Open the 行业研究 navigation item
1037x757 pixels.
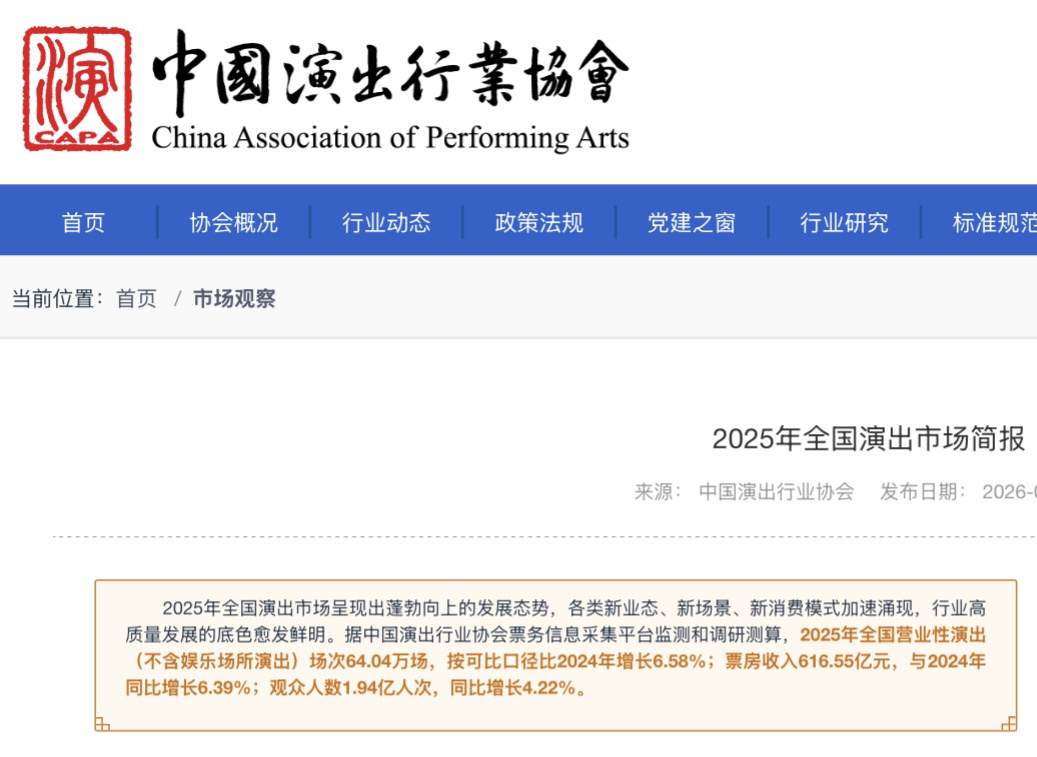point(844,222)
